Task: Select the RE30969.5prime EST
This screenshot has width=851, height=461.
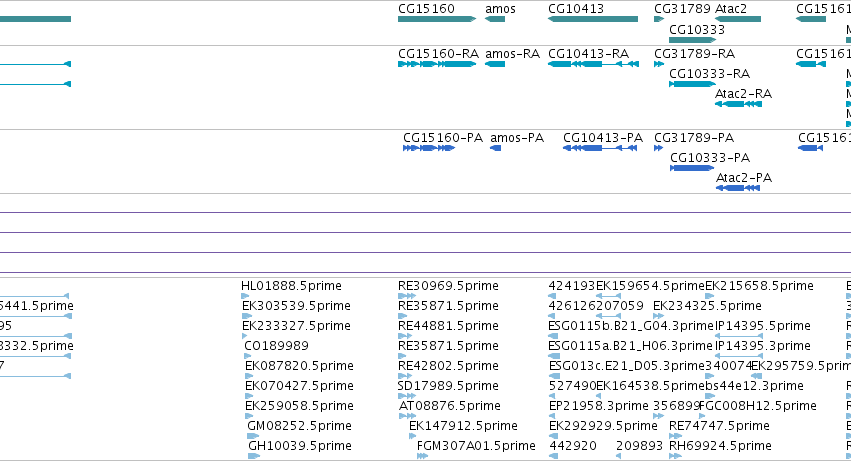Action: coord(448,286)
